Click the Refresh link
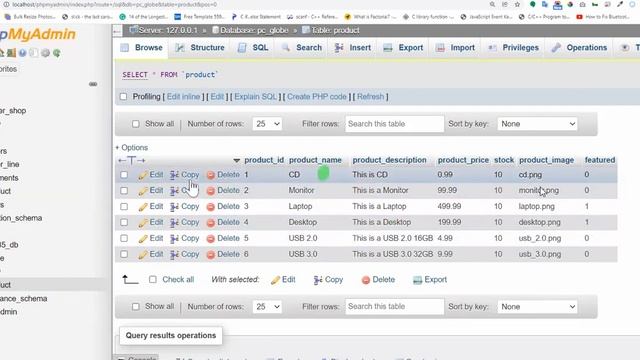Screen dimensions: 640x360 [371, 97]
